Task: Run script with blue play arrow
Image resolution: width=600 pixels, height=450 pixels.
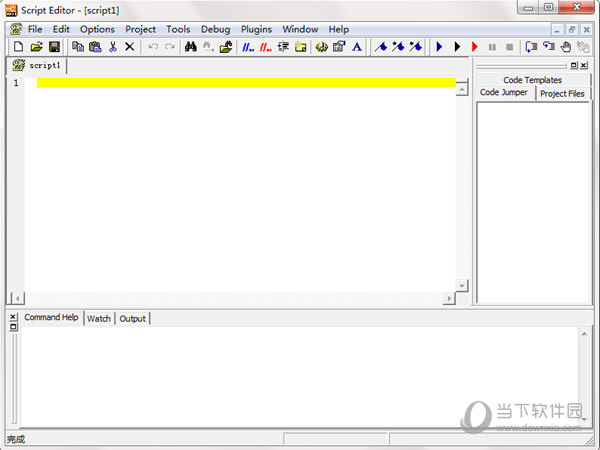Action: (x=439, y=47)
